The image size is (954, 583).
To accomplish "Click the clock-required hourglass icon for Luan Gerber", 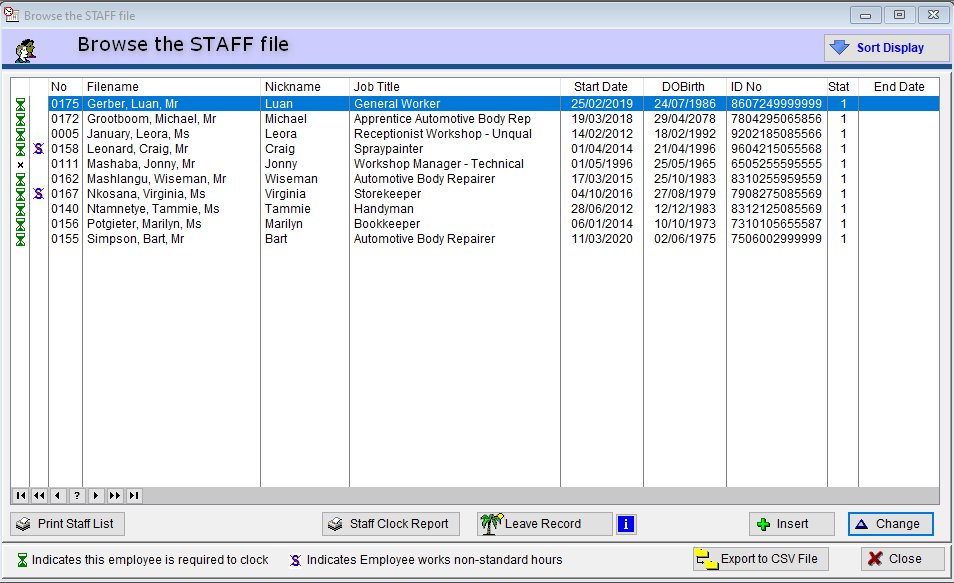I will 20,104.
